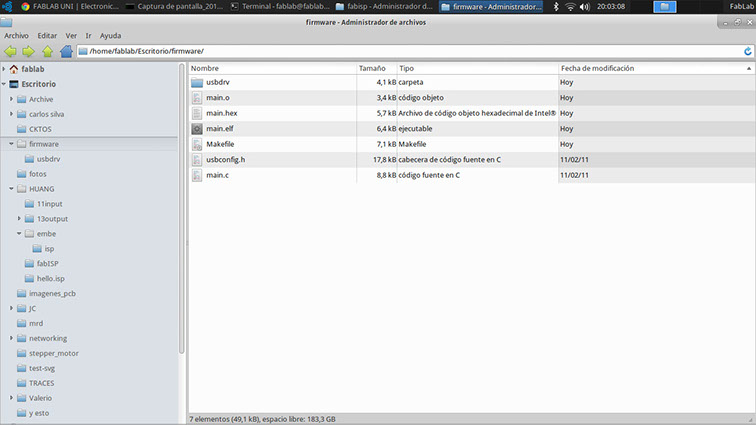This screenshot has height=425, width=756.
Task: Expand the carlos silva folder node
Action: click(x=12, y=114)
